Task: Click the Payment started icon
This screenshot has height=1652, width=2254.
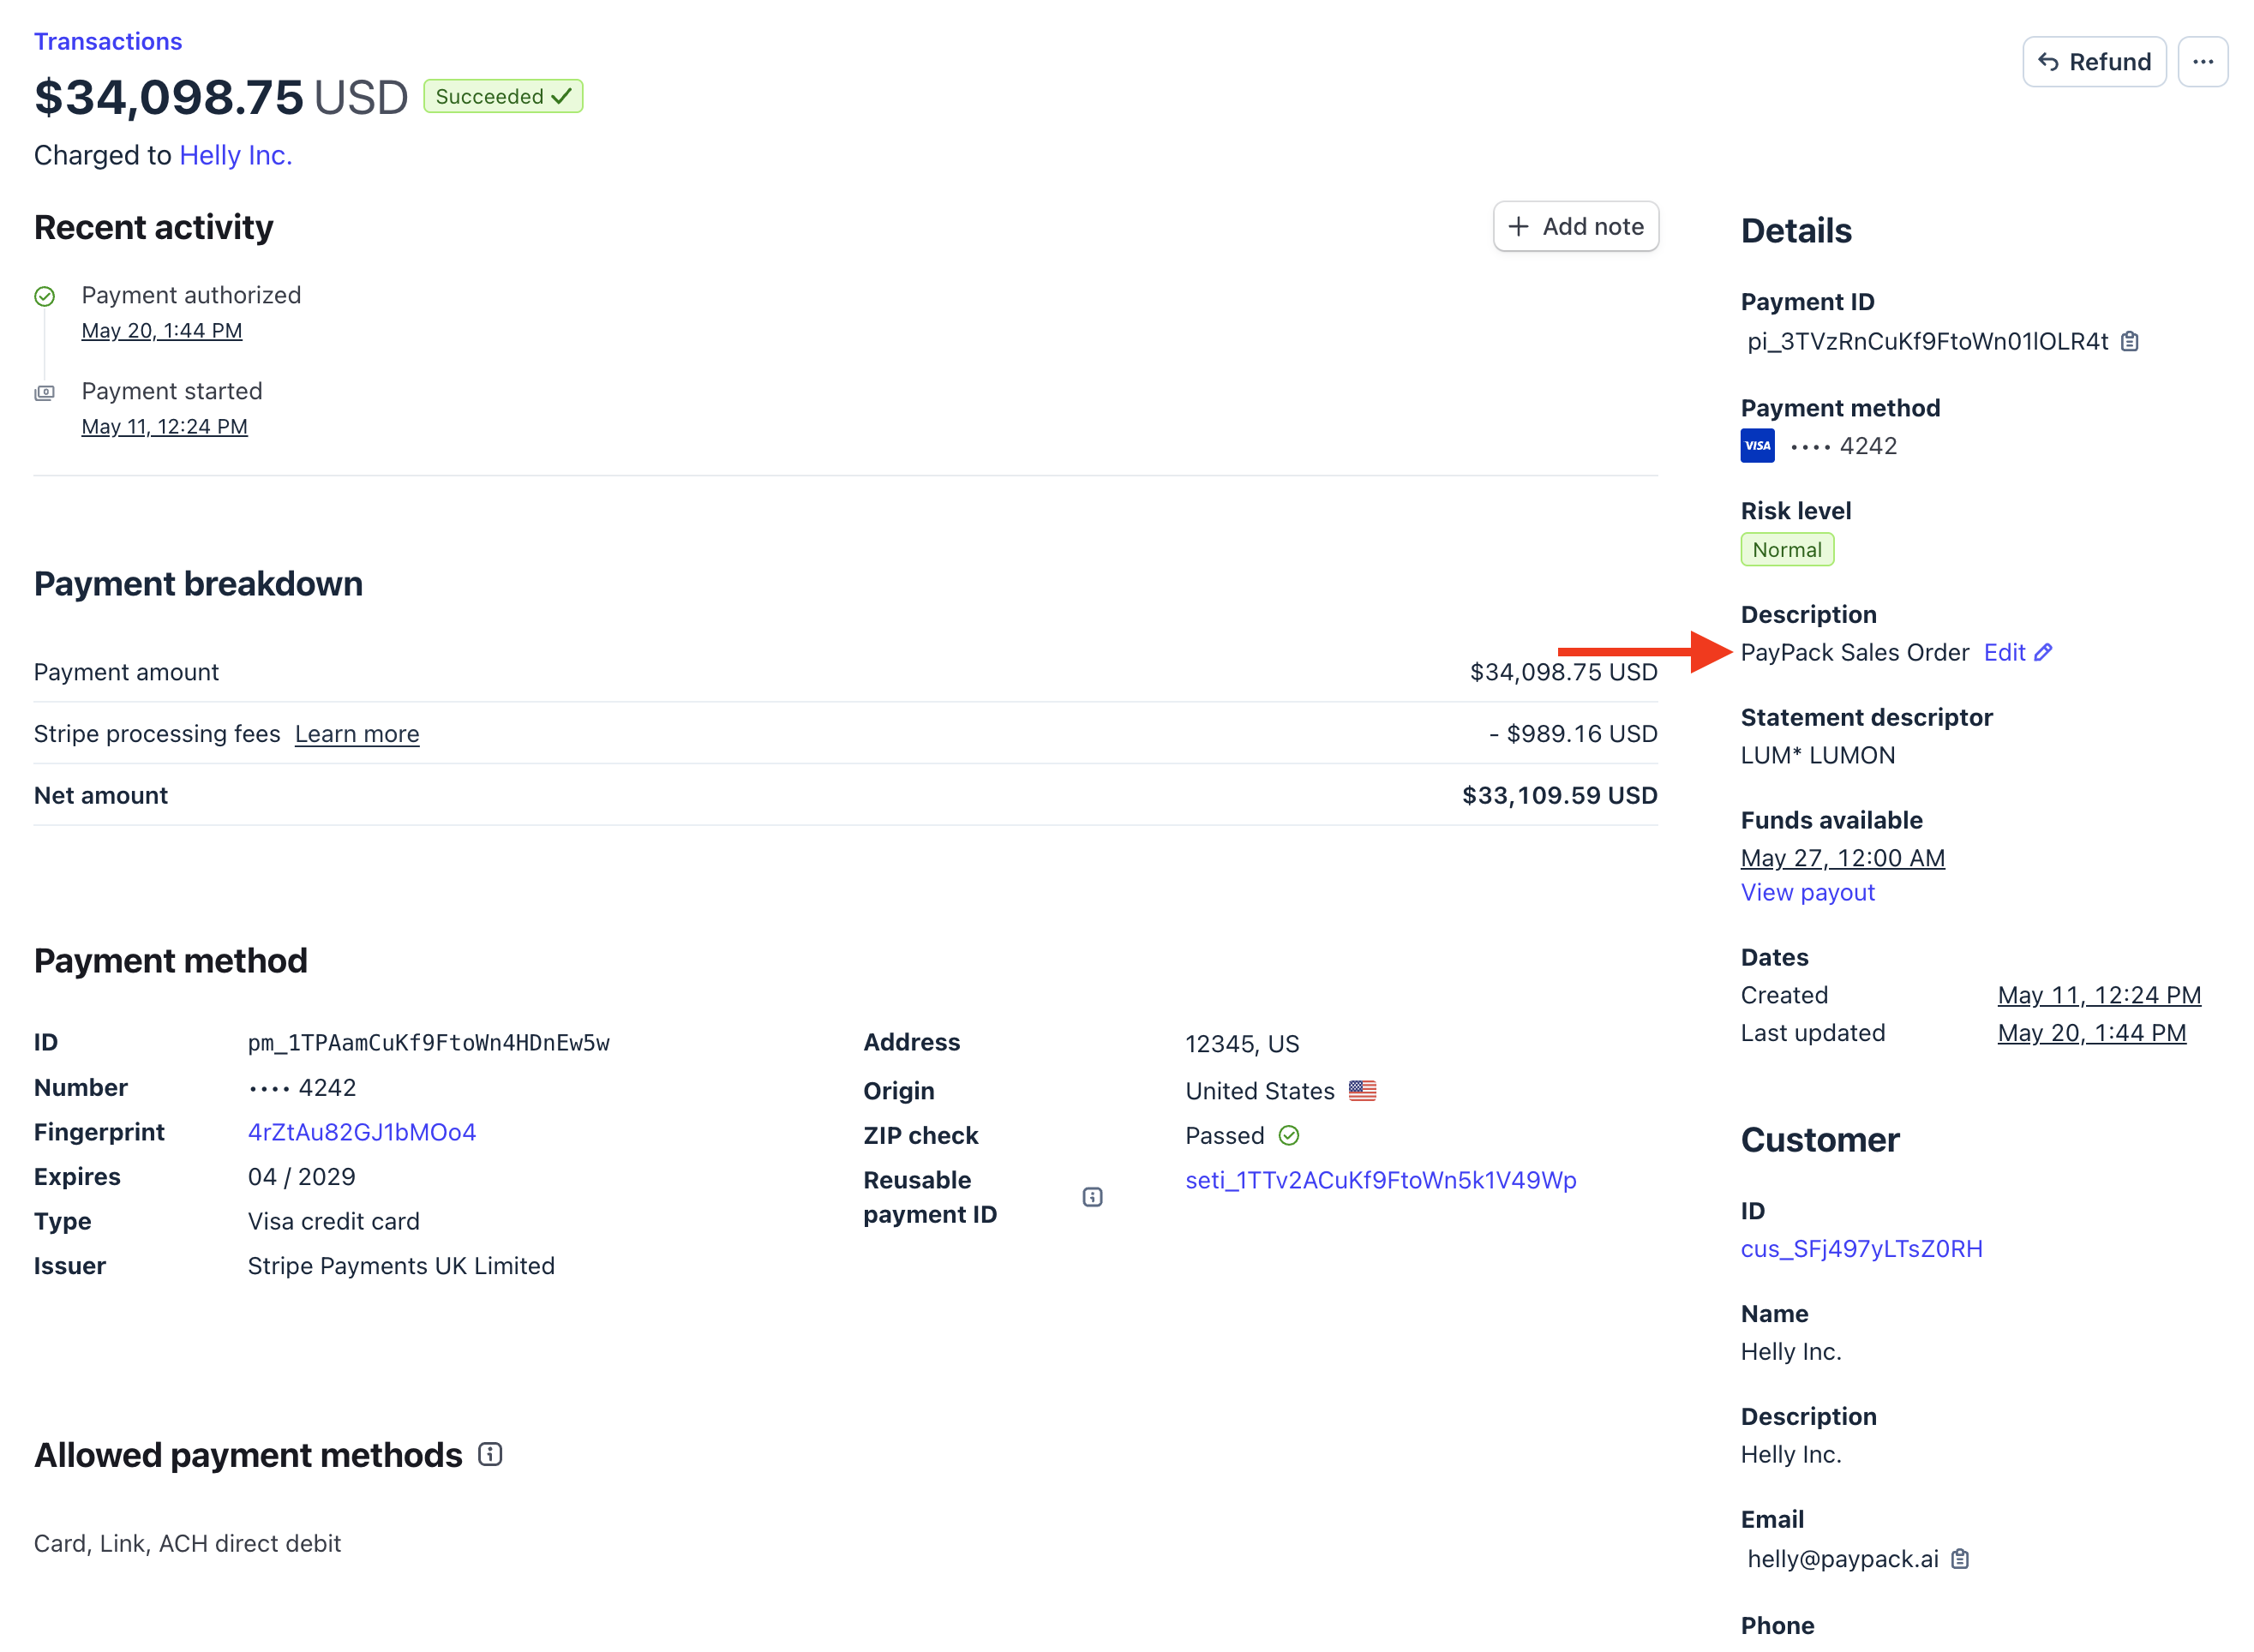Action: (44, 393)
